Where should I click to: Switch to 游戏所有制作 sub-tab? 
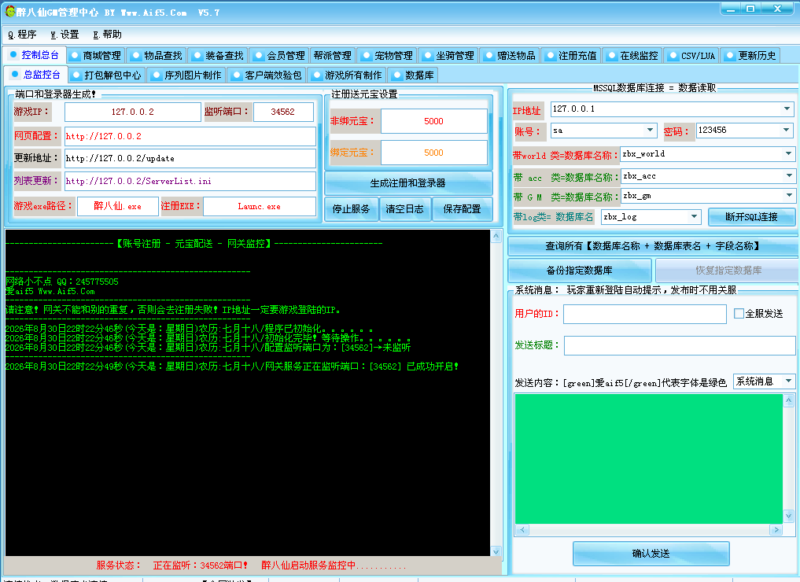(x=347, y=75)
